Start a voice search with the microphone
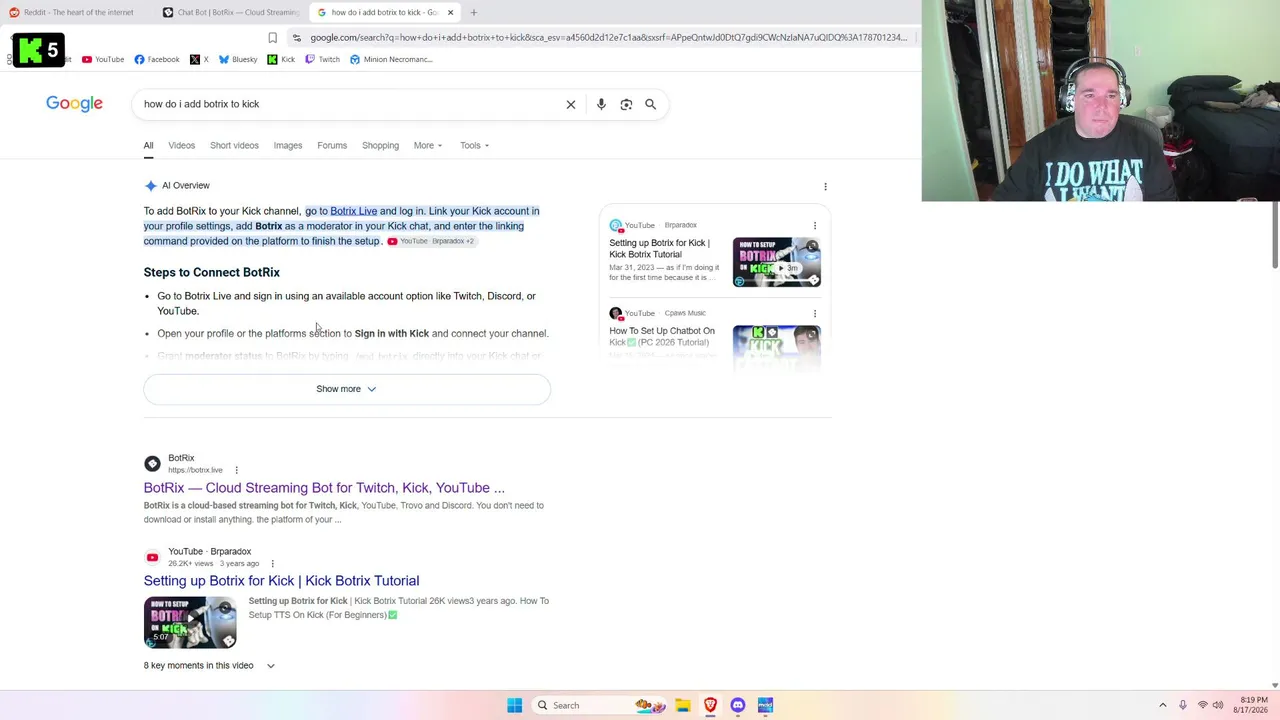The width and height of the screenshot is (1280, 720). click(x=601, y=104)
